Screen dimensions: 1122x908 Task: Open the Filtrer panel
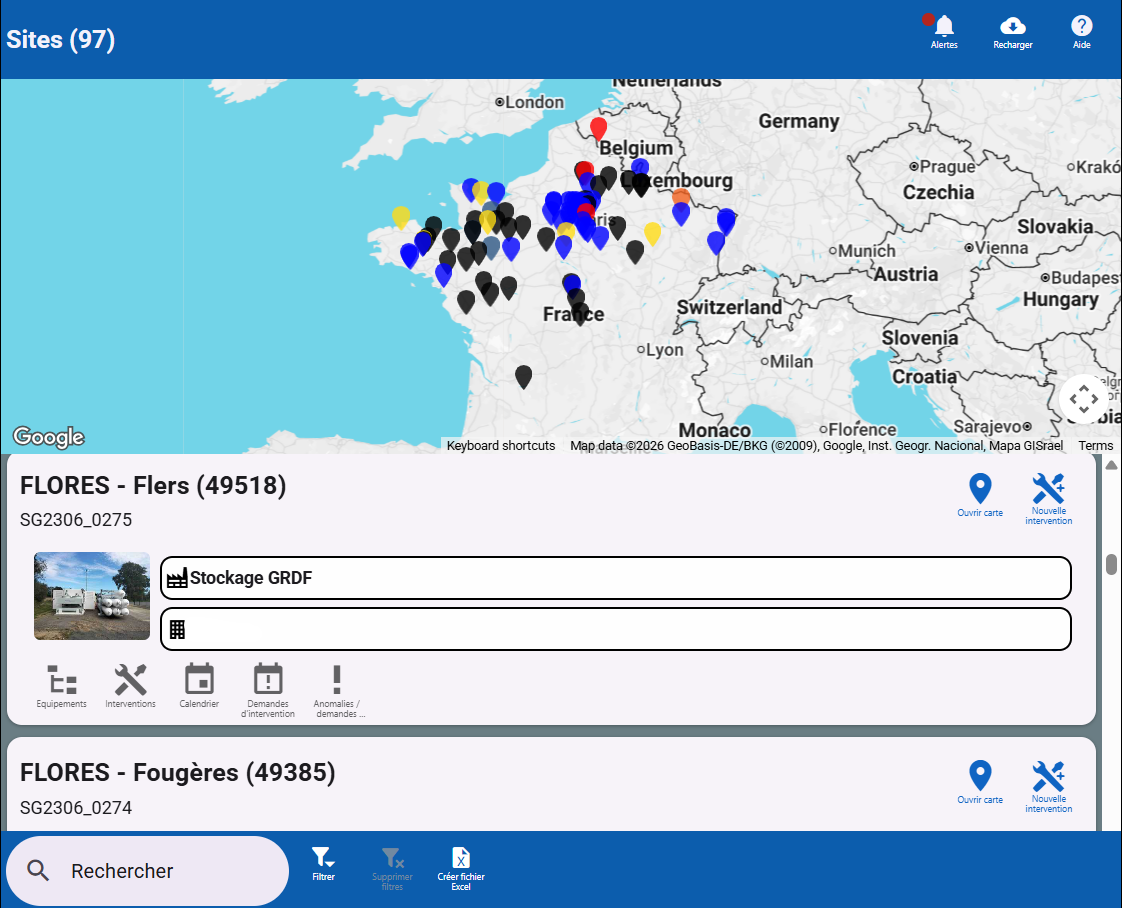(x=323, y=865)
